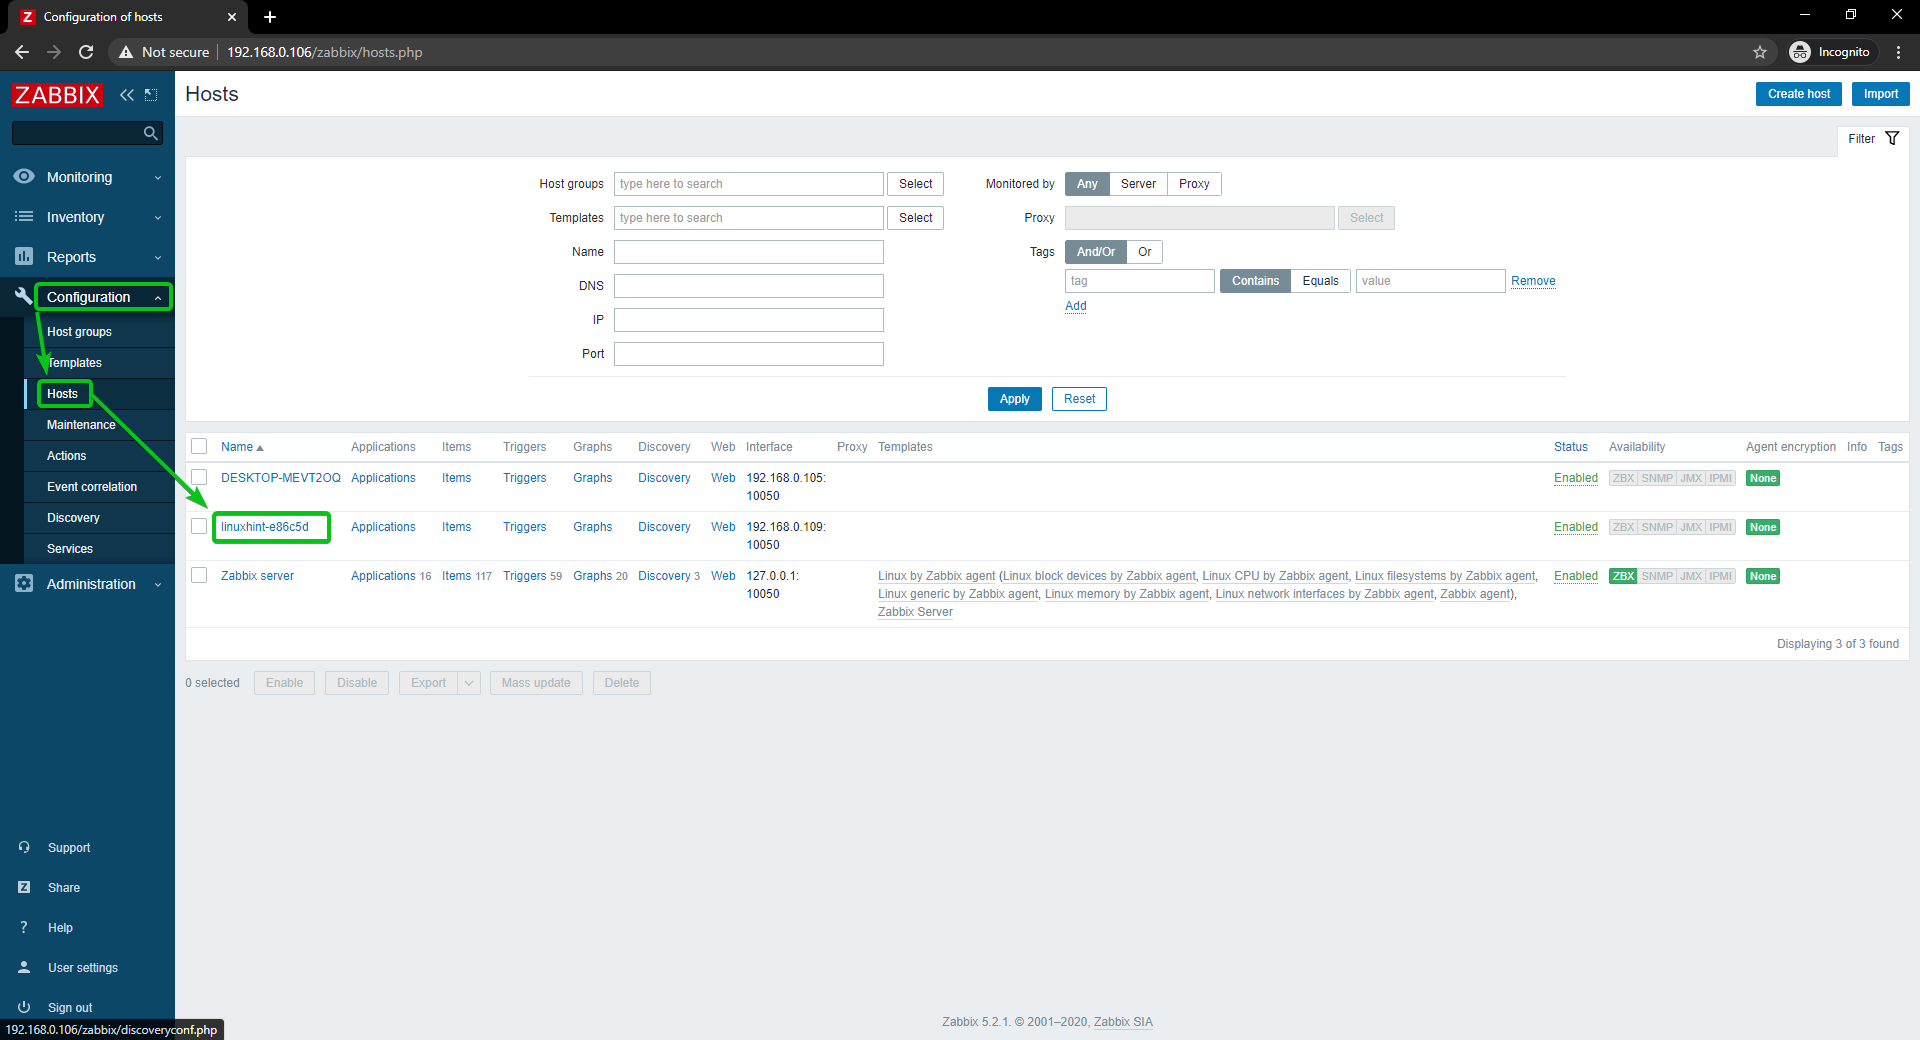Open the Chrome three-dot menu
Screen dimensions: 1920x1040
point(1898,52)
